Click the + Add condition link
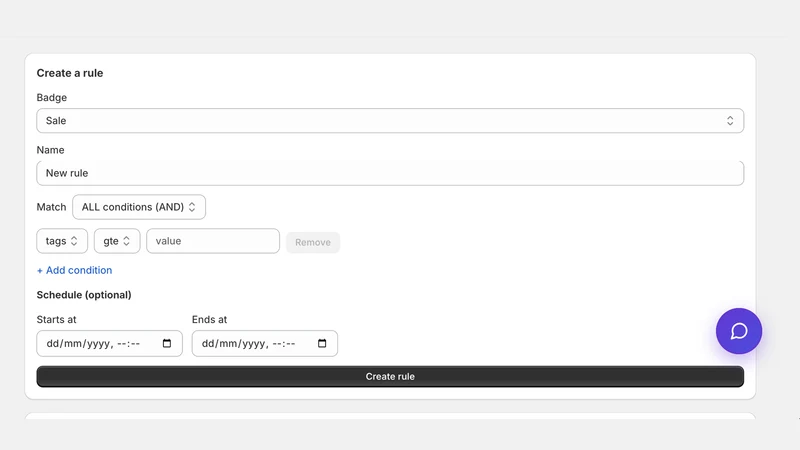 tap(74, 270)
